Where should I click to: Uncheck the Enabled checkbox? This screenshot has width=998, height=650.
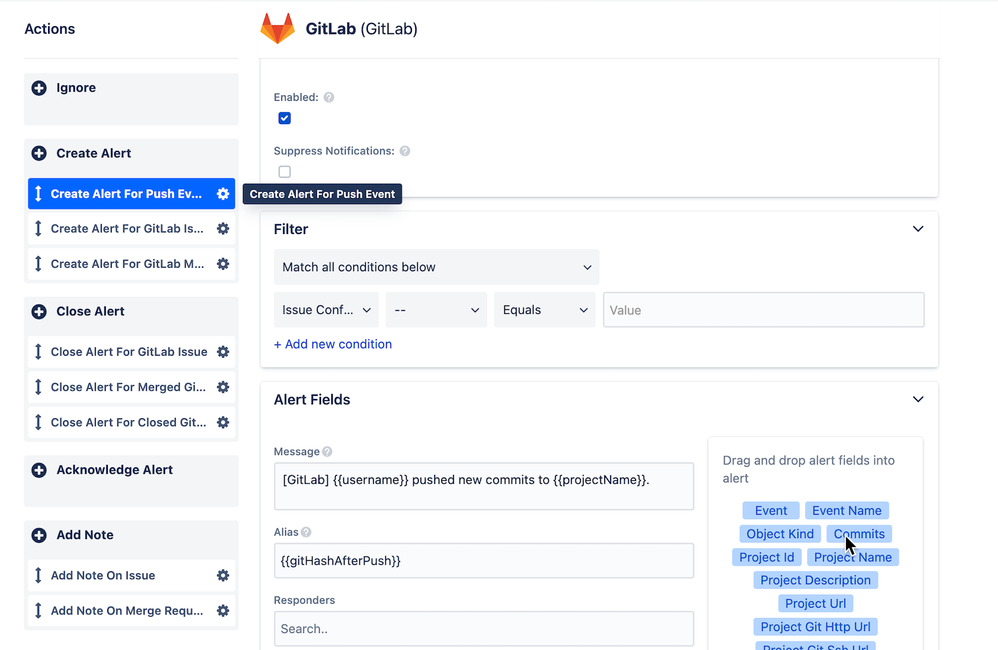pyautogui.click(x=285, y=118)
